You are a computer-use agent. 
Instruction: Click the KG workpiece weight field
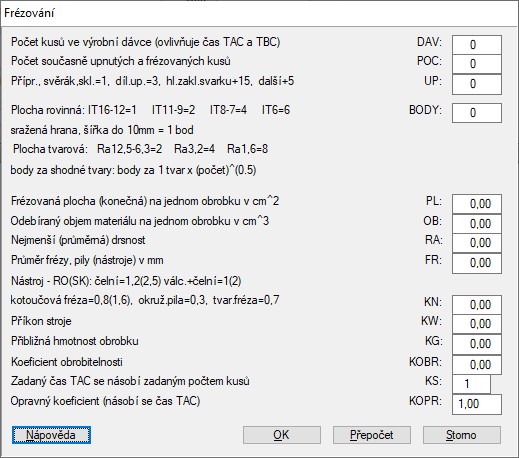pos(477,344)
